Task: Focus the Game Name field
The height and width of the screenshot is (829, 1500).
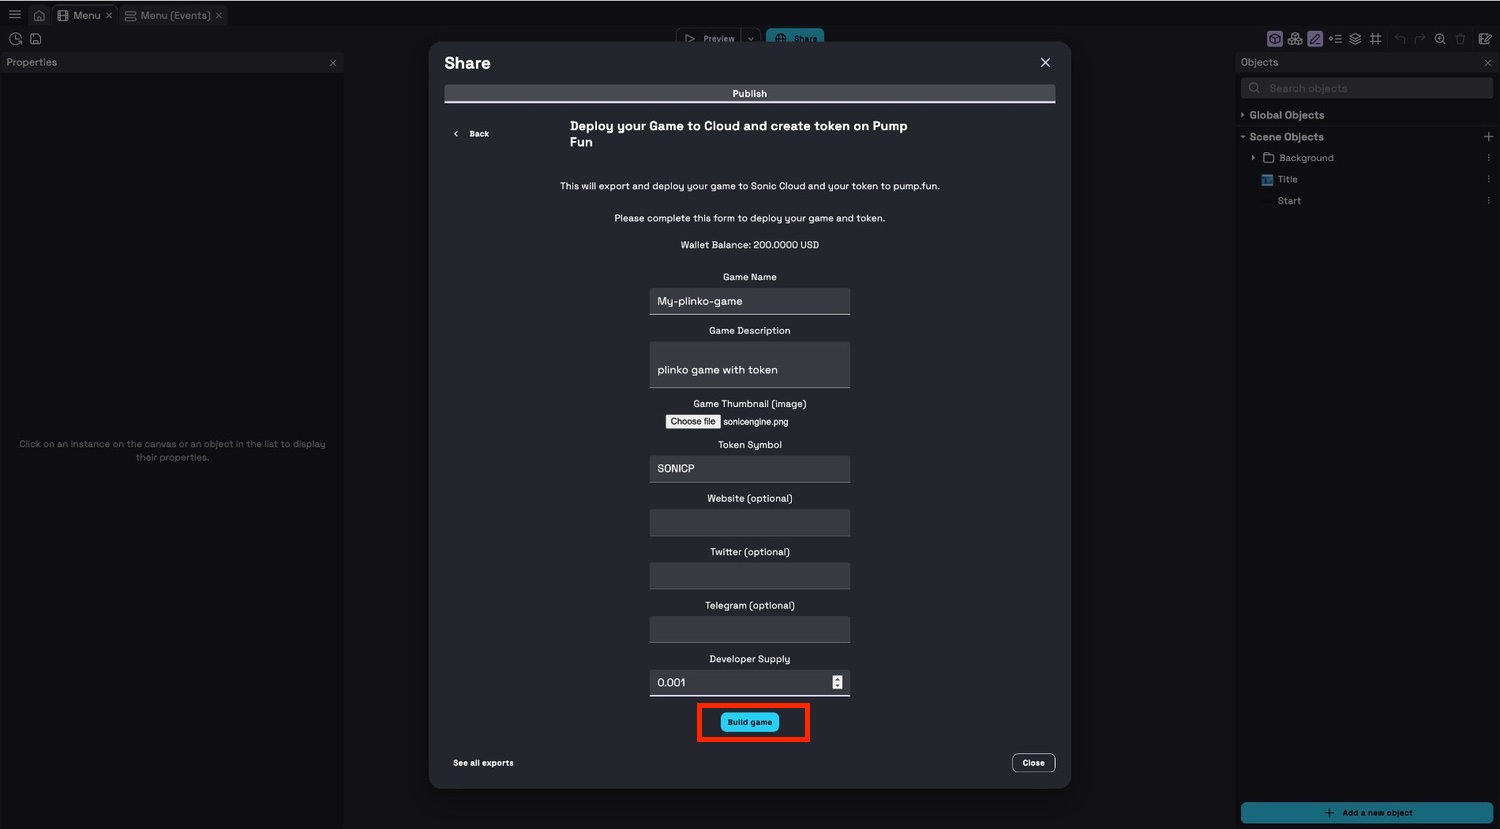Action: [750, 301]
